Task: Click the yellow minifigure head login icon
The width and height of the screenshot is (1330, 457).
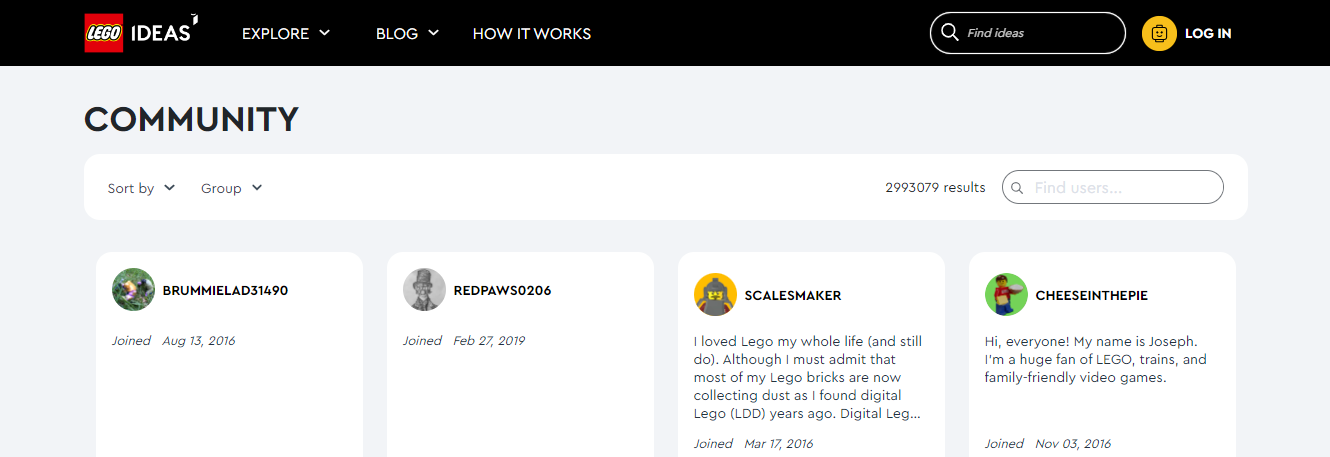Action: click(x=1159, y=33)
